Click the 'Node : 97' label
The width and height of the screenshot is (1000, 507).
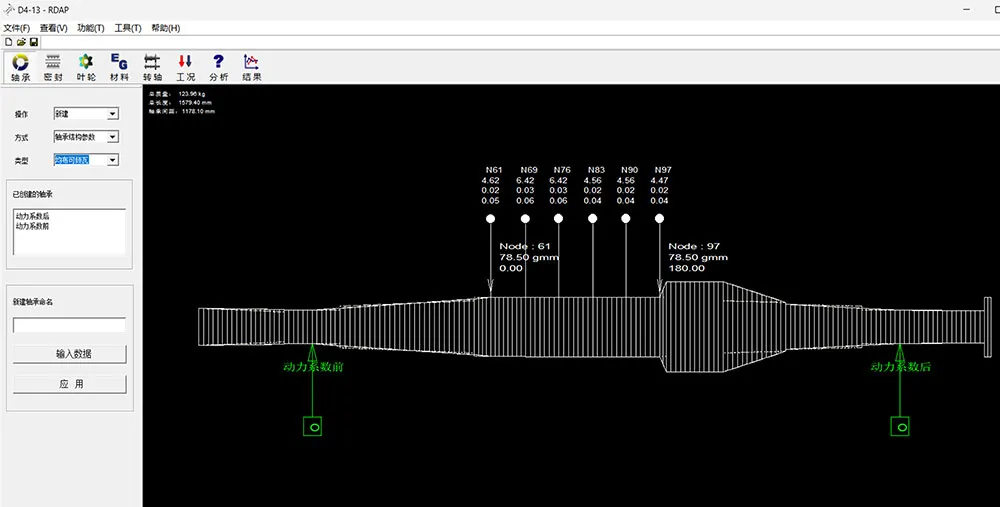(x=694, y=246)
